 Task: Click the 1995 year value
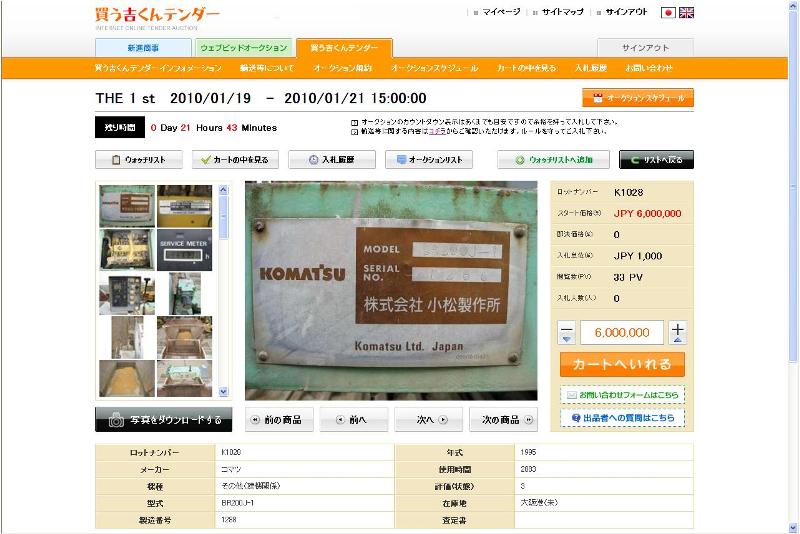528,452
